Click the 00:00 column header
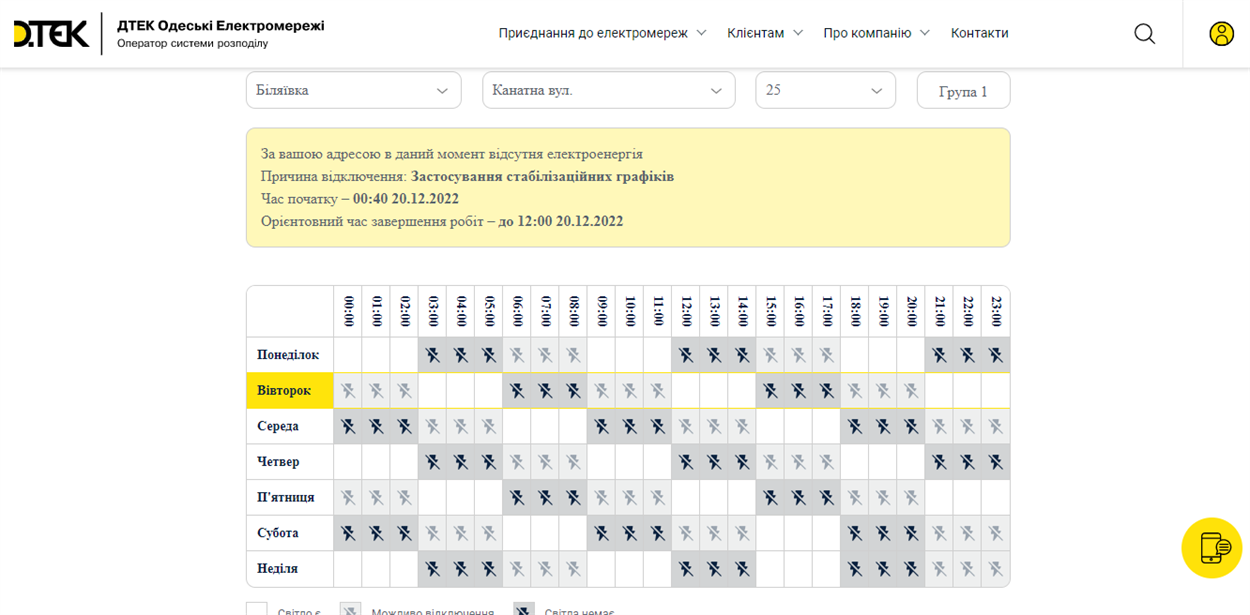1250x615 pixels. coord(348,311)
